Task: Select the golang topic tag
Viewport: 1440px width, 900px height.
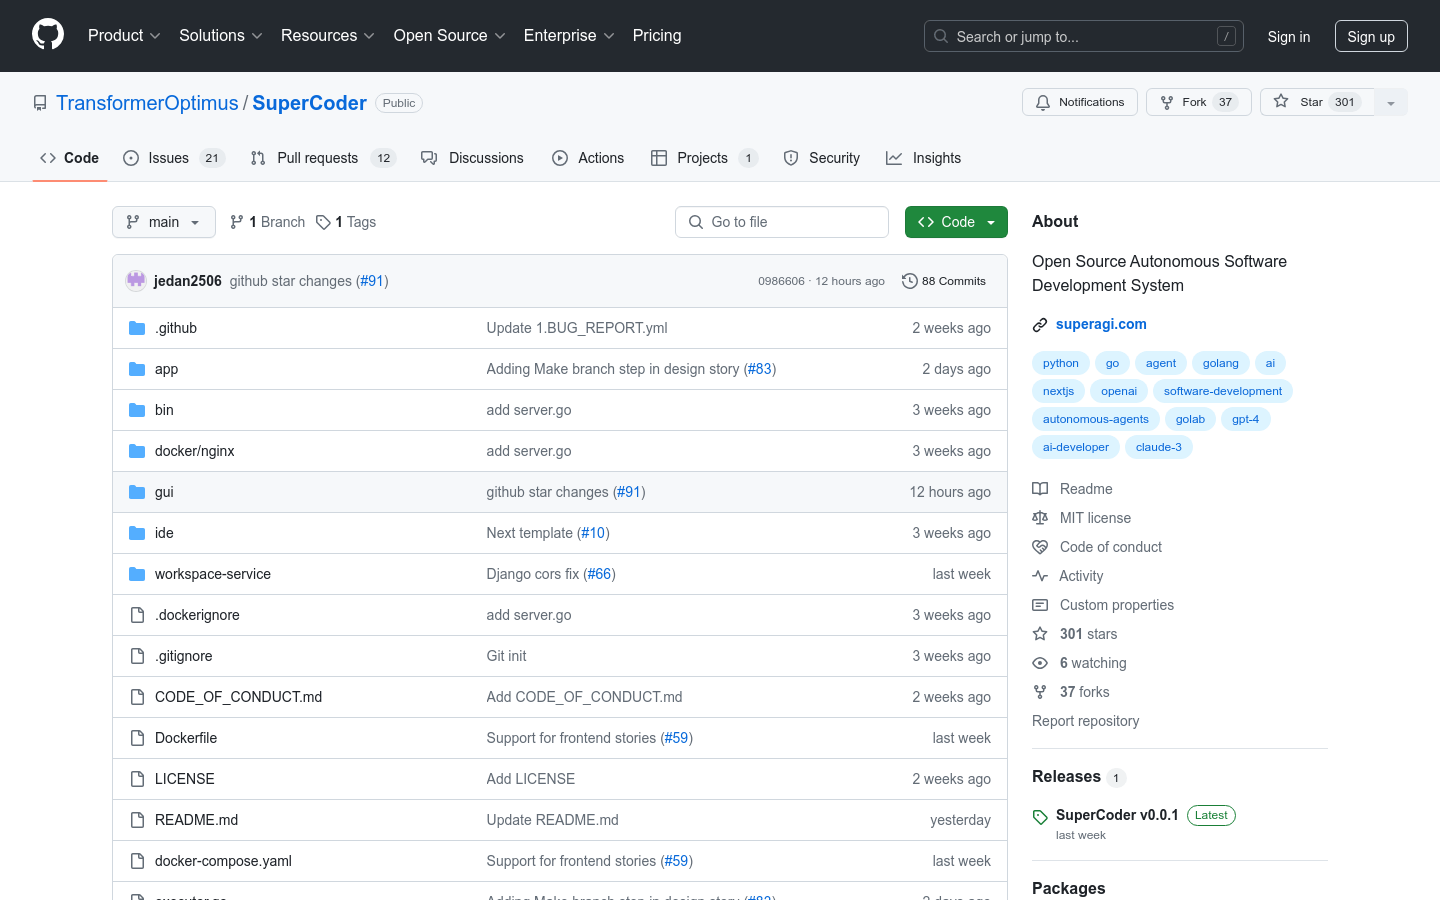Action: click(x=1220, y=363)
